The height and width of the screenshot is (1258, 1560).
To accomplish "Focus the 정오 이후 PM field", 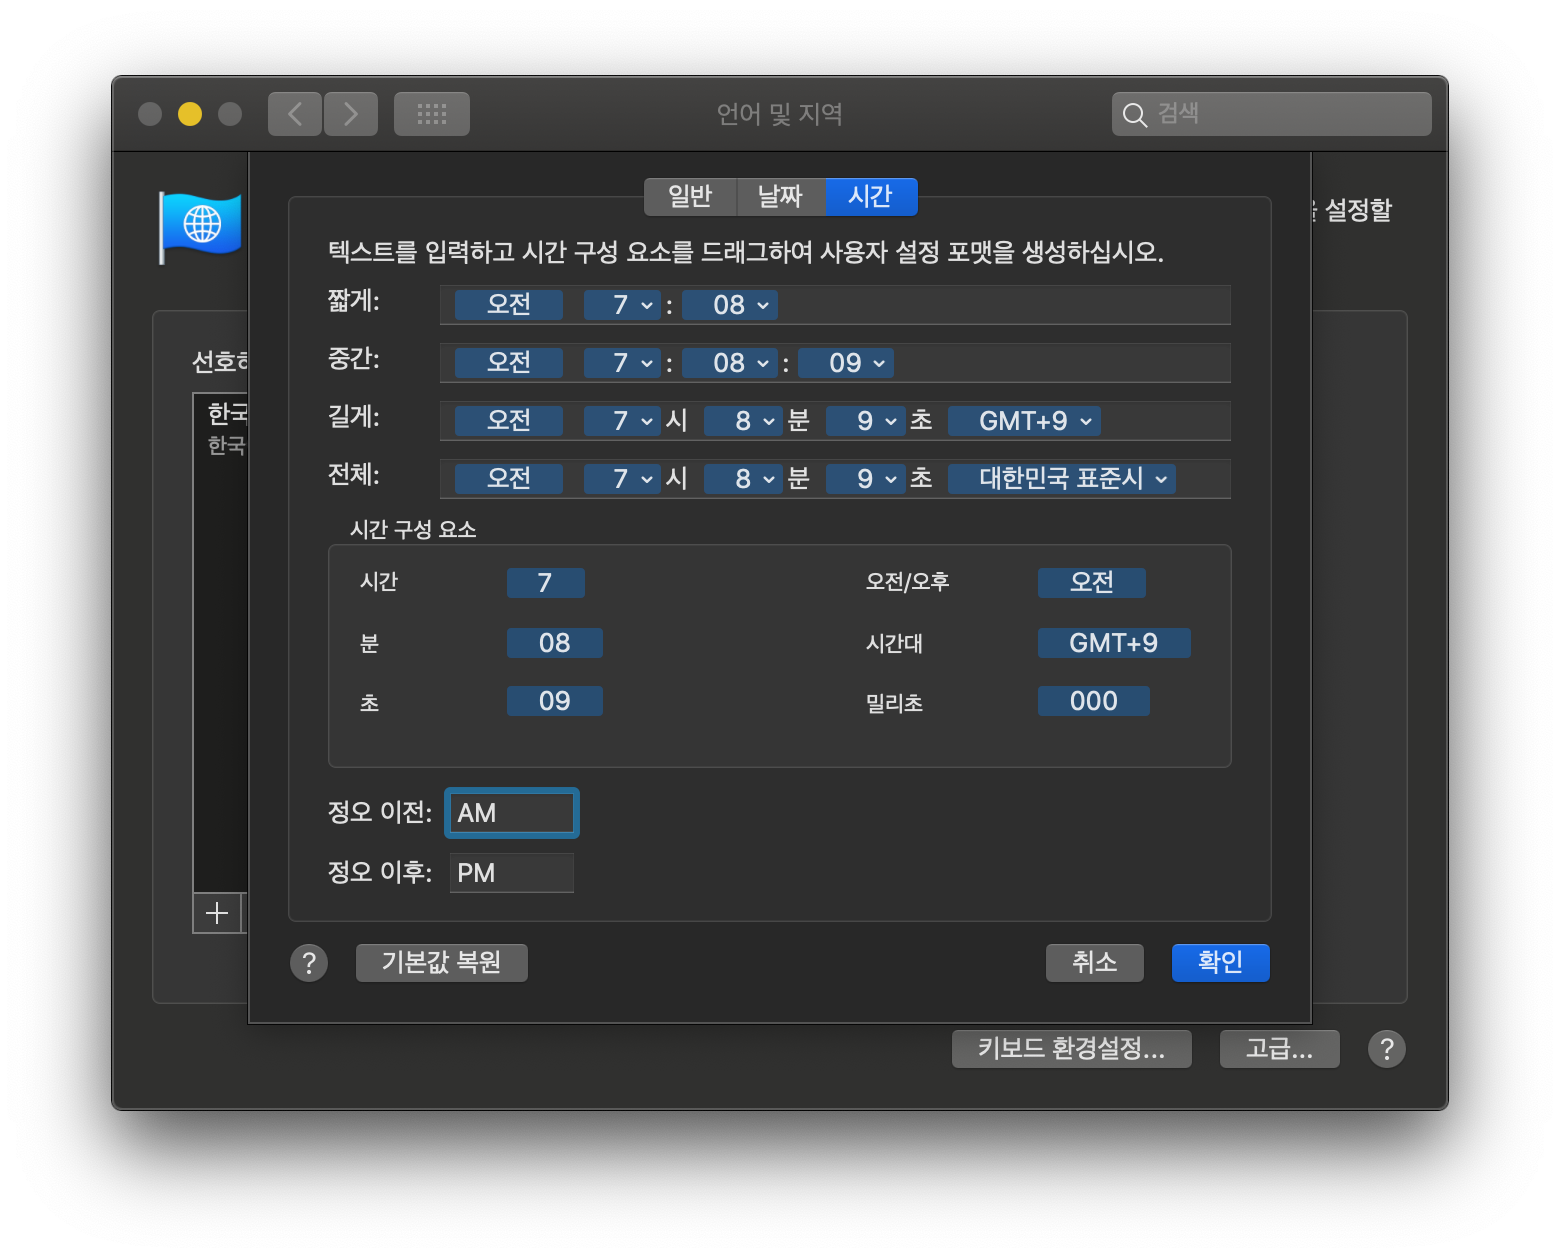I will tap(512, 873).
